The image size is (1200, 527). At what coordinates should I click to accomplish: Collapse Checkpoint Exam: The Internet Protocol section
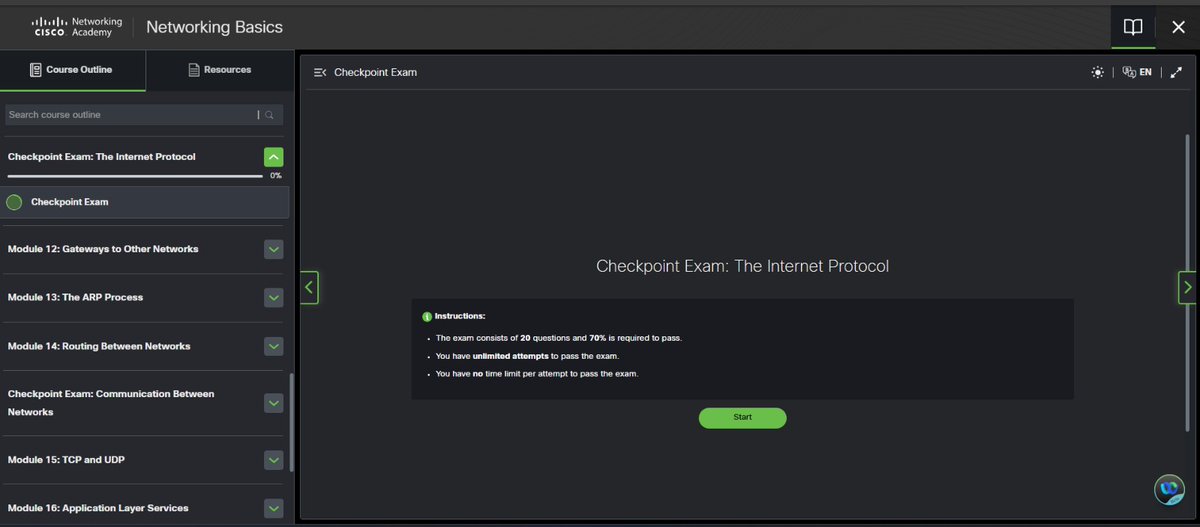click(x=274, y=157)
